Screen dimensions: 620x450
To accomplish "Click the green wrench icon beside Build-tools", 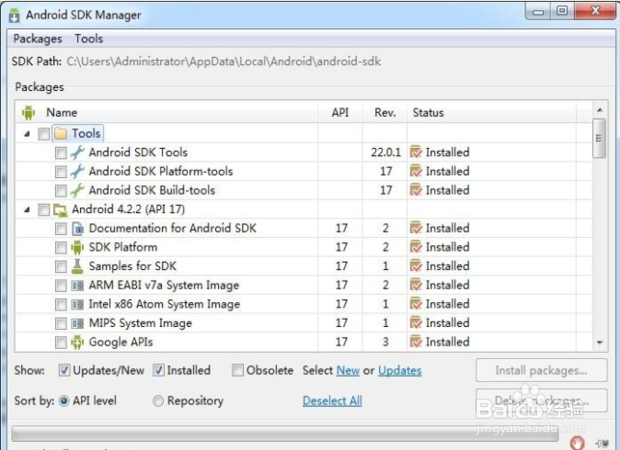I will point(78,190).
